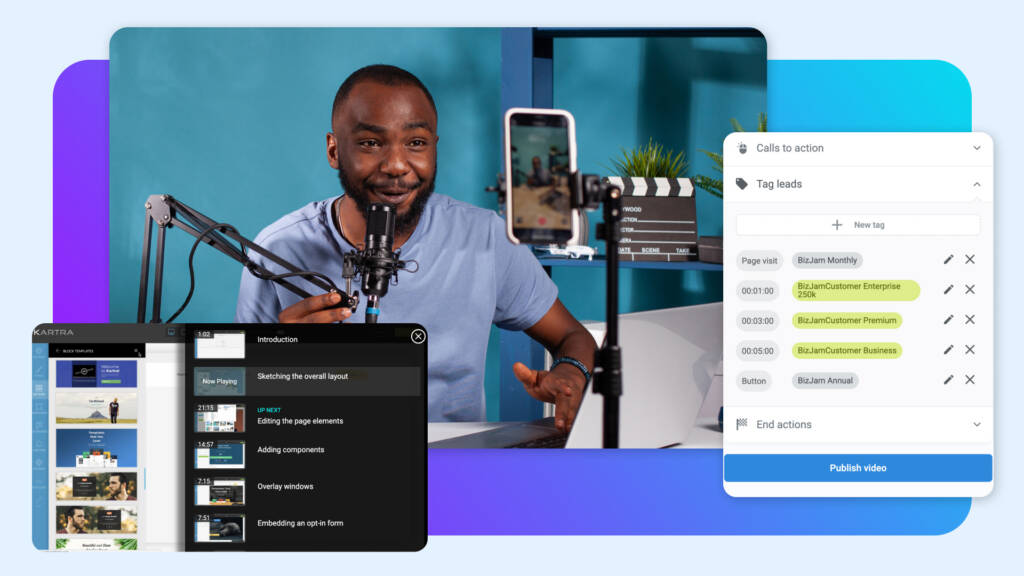Open the 7:51 video thumbnail
Image resolution: width=1024 pixels, height=576 pixels.
click(x=219, y=528)
